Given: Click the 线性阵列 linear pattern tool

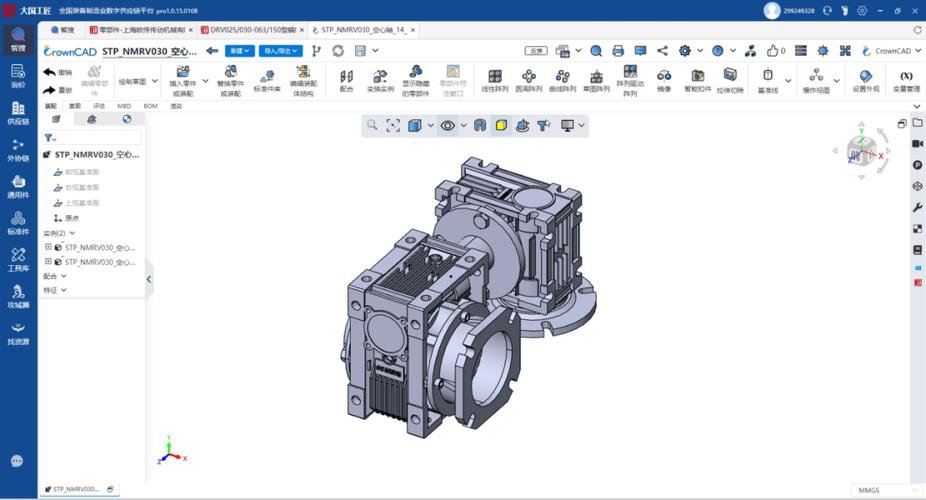Looking at the screenshot, I should coord(495,81).
